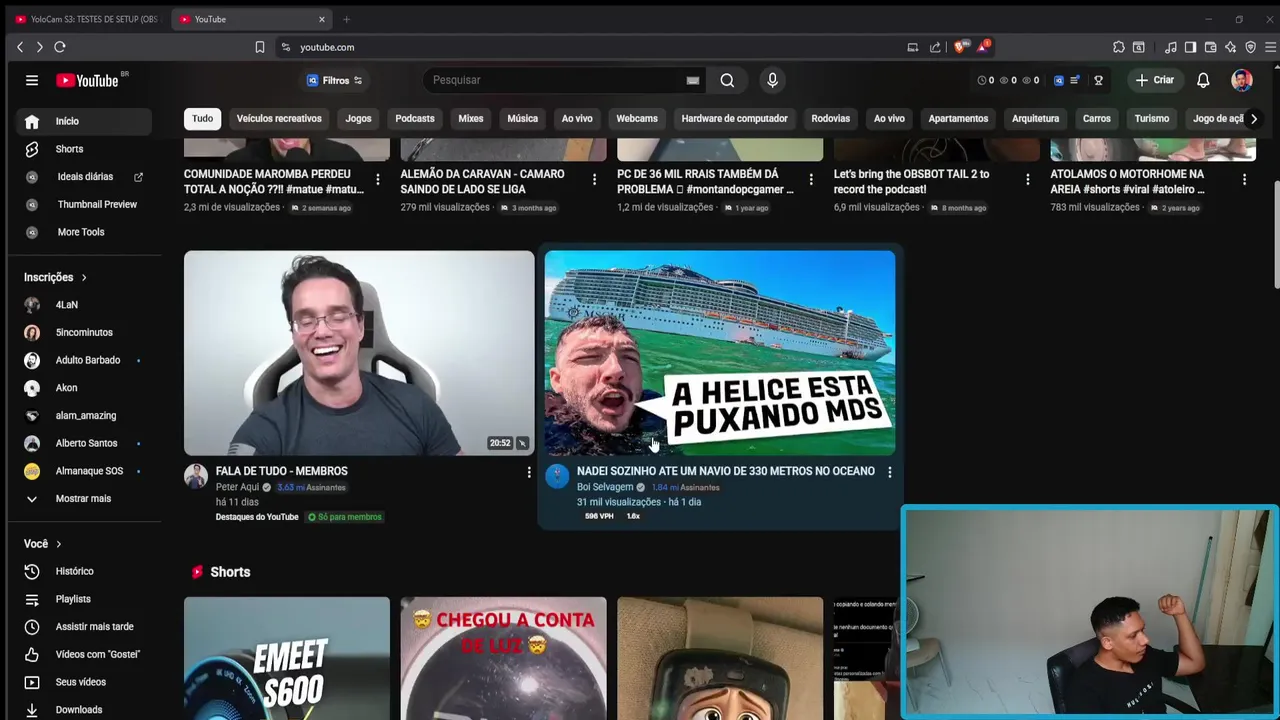Select the Hardware de computador chip

pyautogui.click(x=734, y=118)
